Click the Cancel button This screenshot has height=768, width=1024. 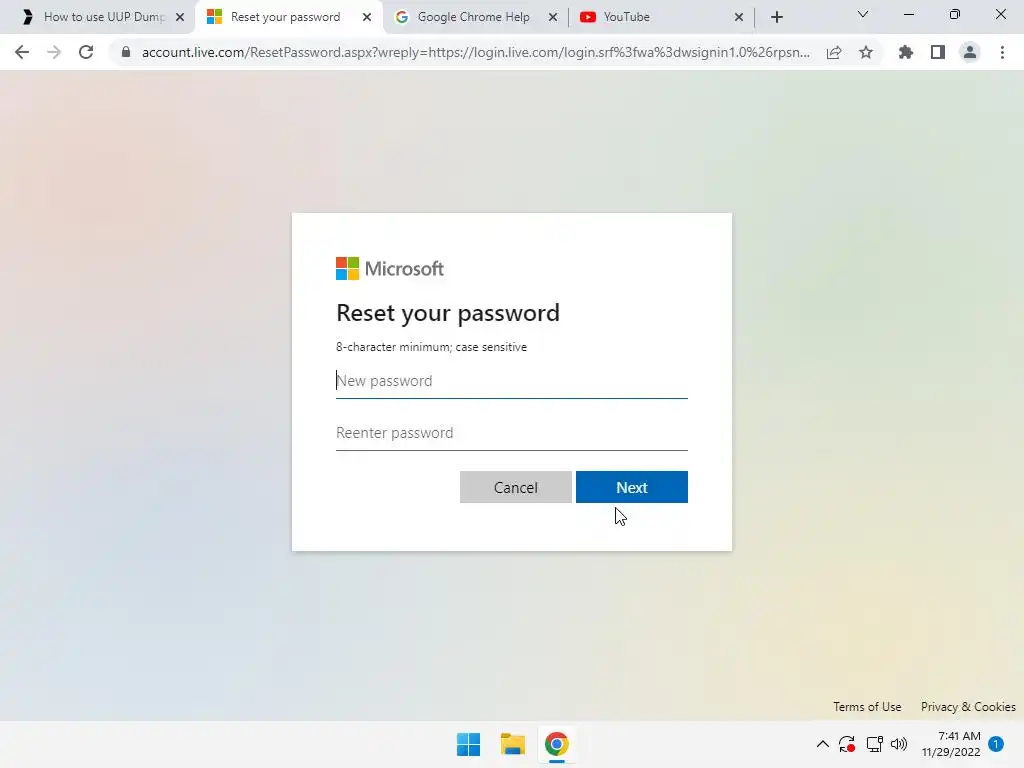point(515,487)
